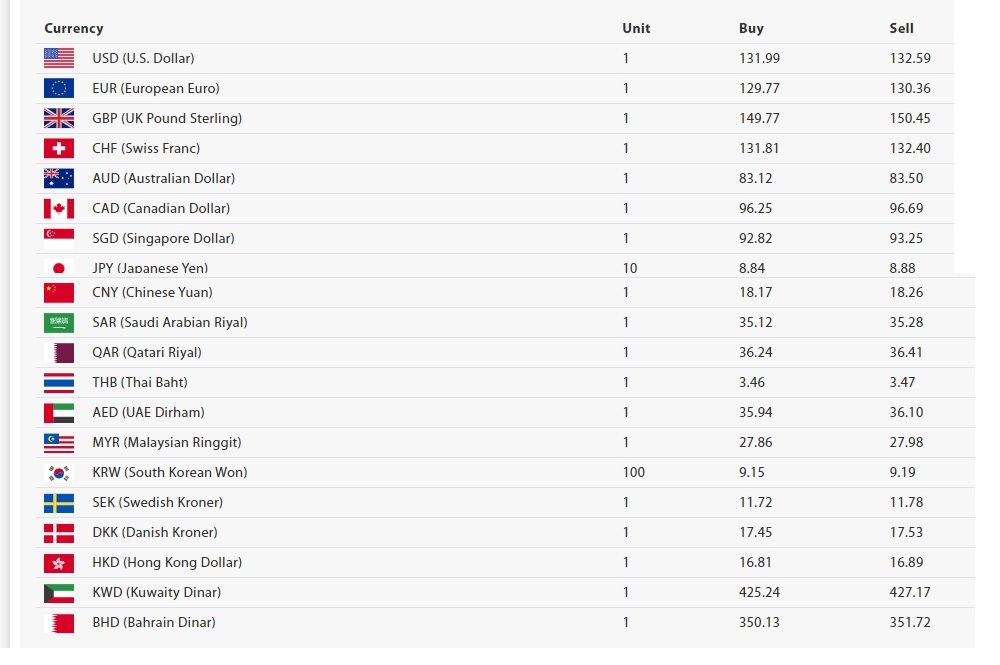Click the United States flag icon

[59, 58]
